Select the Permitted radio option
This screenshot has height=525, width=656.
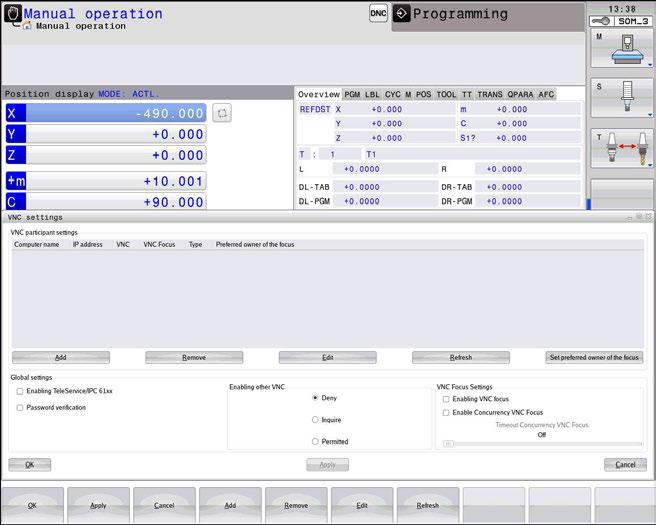point(315,441)
